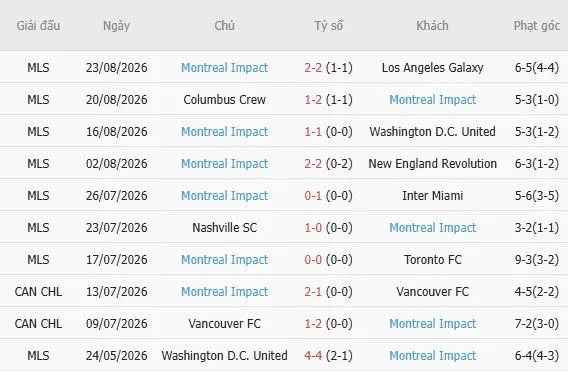The width and height of the screenshot is (568, 373).
Task: Click the Phạt góc column header
Action: click(536, 26)
